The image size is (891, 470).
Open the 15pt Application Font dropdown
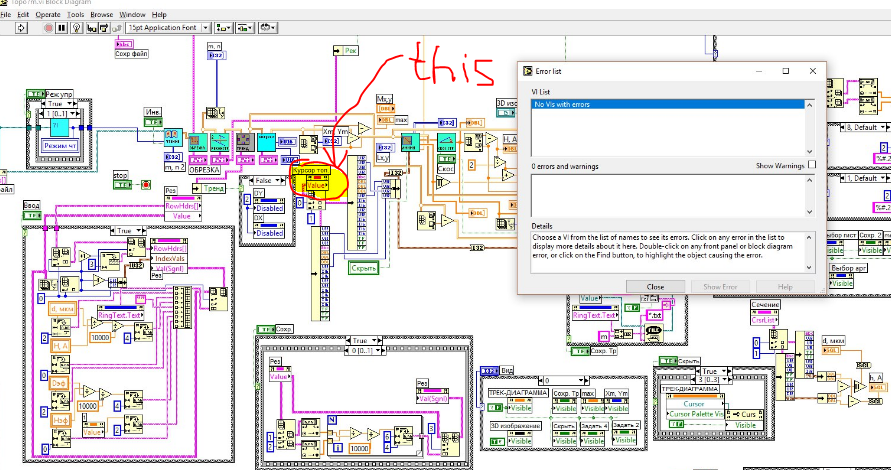click(168, 27)
